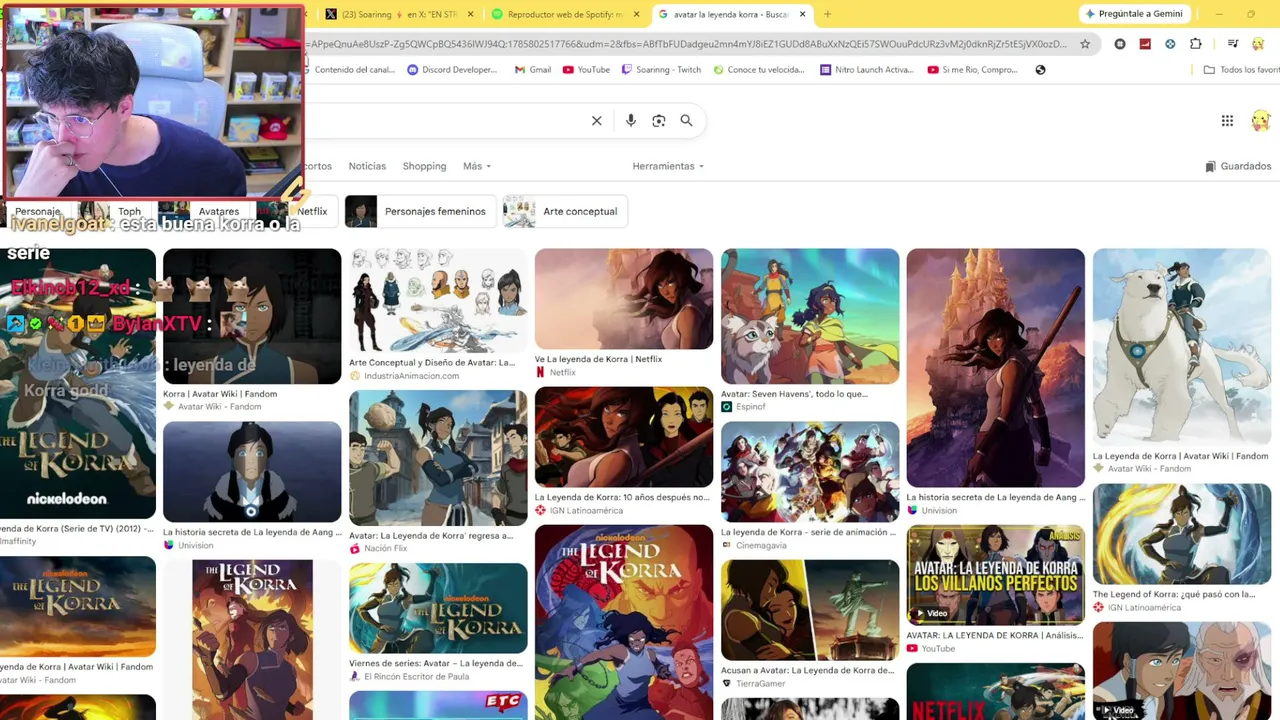Open the globe bookmark icon on bookmarks bar

1040,70
